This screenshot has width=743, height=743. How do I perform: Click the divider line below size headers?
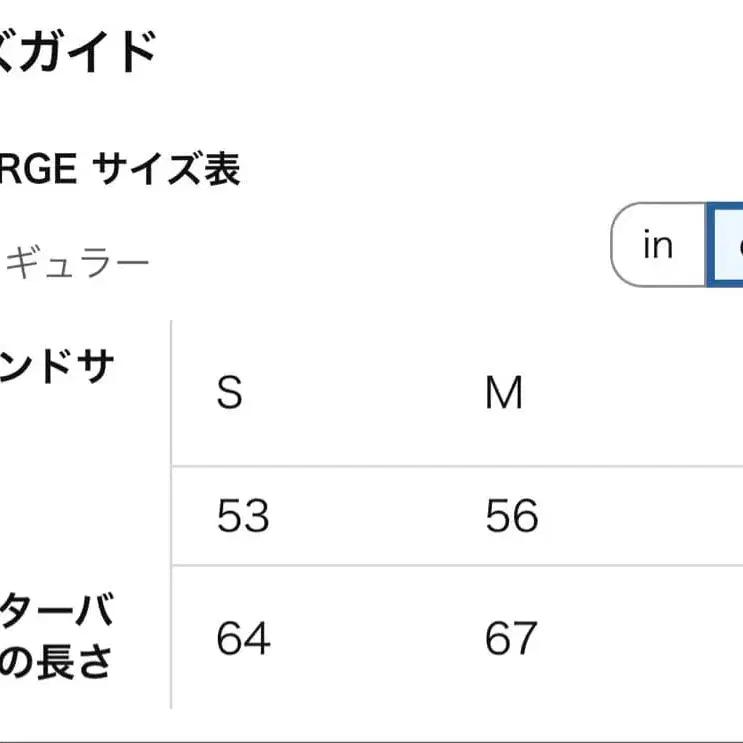click(x=457, y=466)
